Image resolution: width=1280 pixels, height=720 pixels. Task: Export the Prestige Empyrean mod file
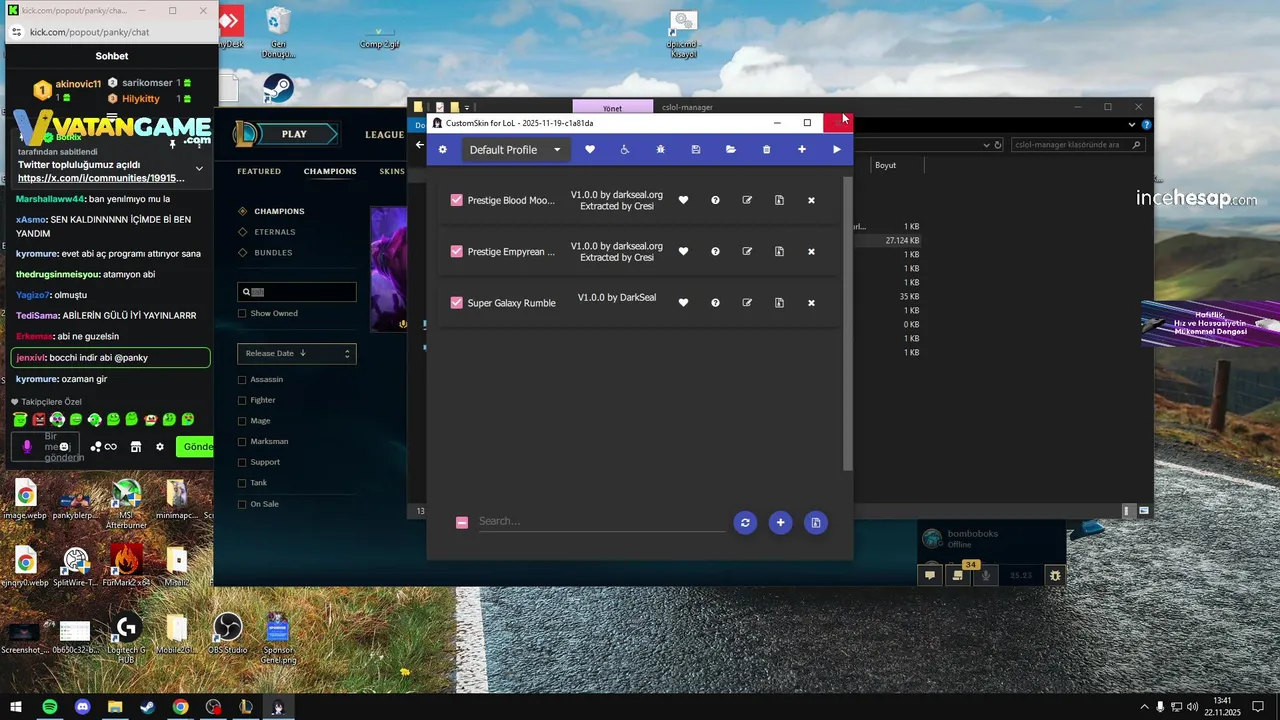coord(779,251)
